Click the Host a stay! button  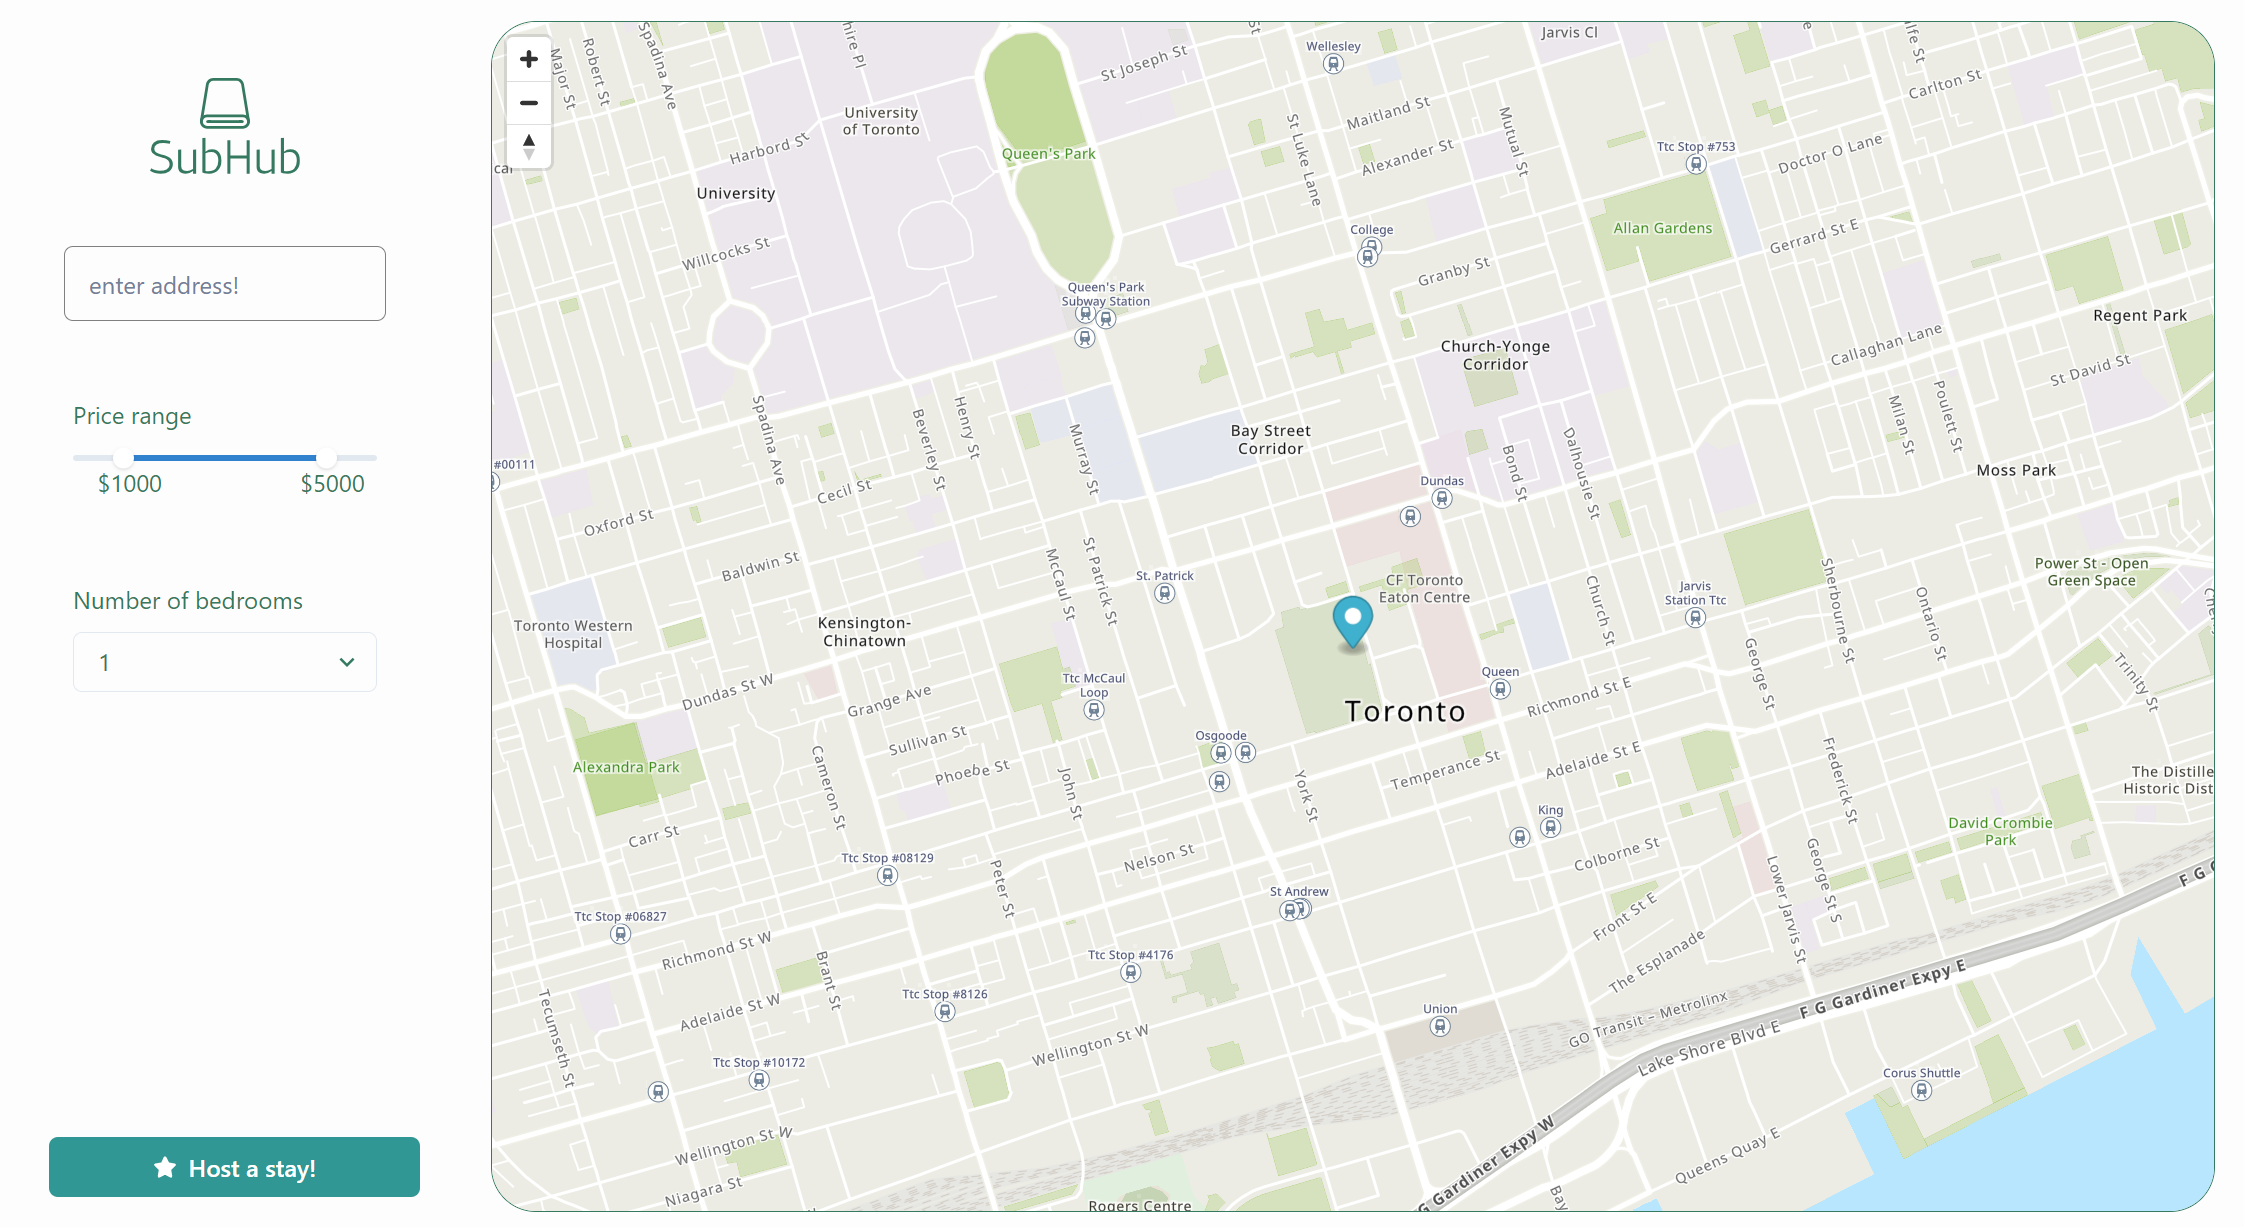point(234,1167)
